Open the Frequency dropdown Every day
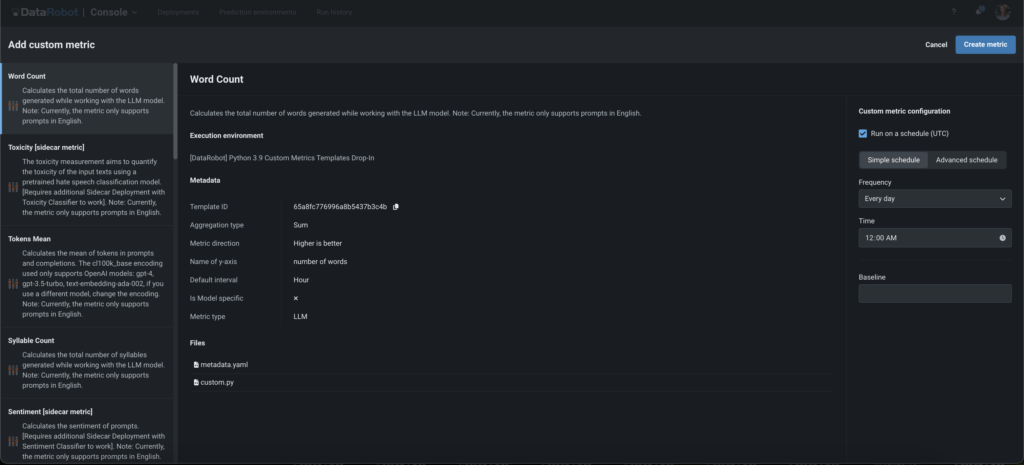 935,199
